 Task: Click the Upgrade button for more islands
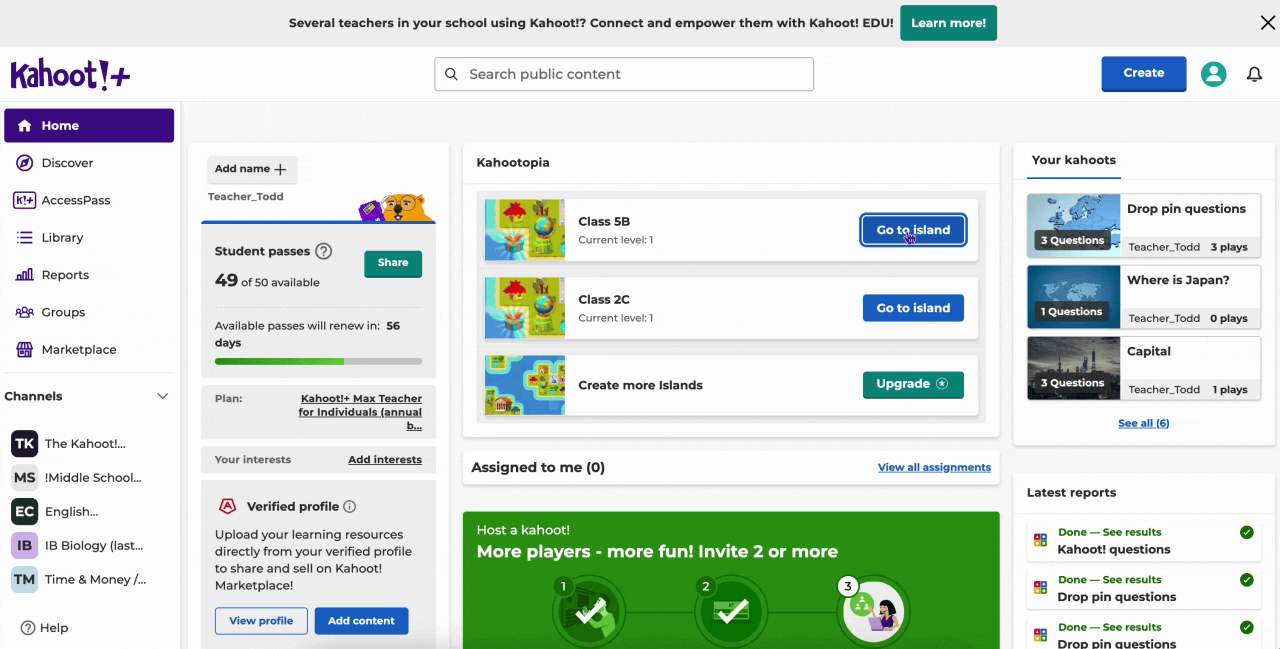coord(912,384)
